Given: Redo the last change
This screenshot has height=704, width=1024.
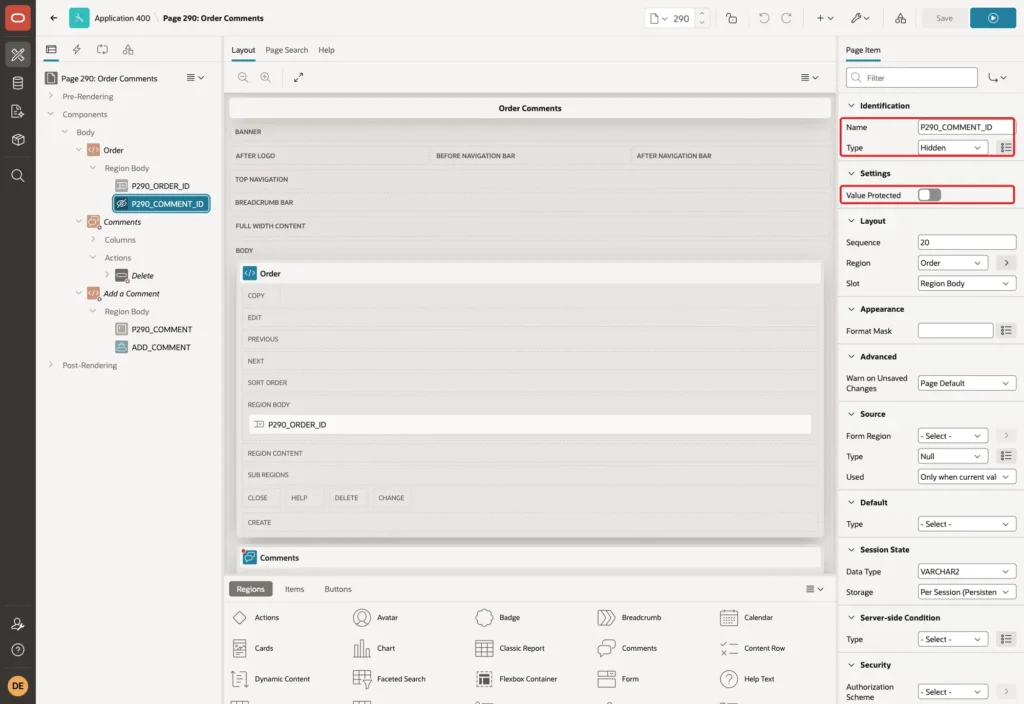Looking at the screenshot, I should point(786,18).
